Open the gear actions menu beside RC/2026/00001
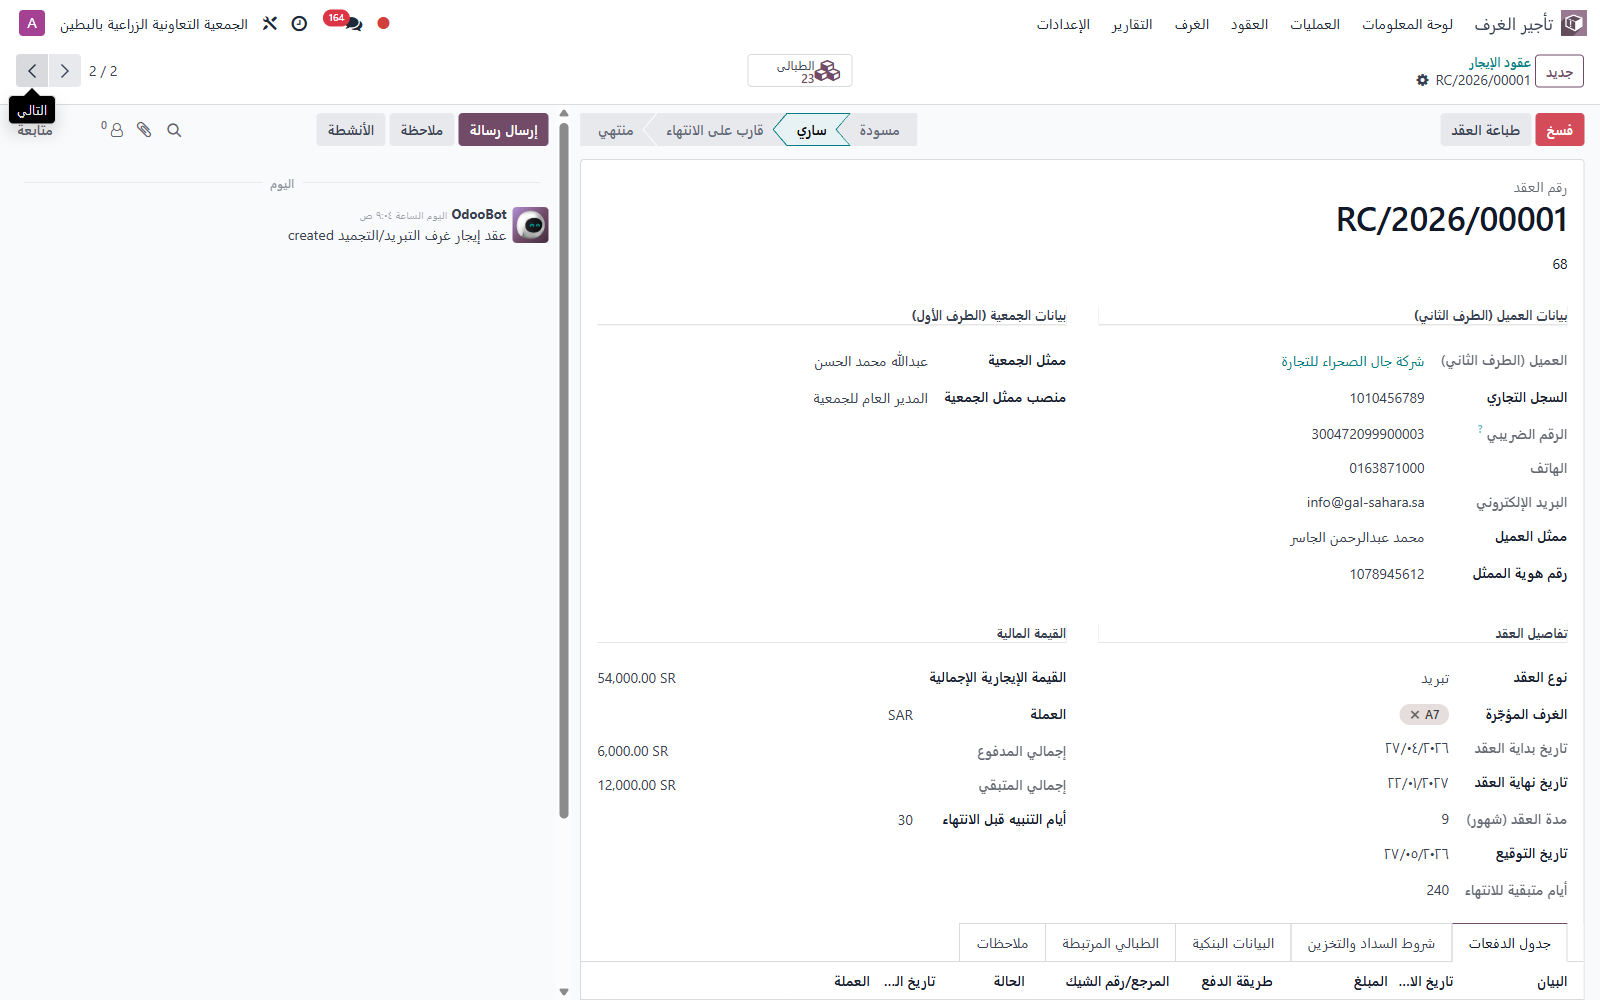Viewport: 1600px width, 1000px height. [1422, 80]
